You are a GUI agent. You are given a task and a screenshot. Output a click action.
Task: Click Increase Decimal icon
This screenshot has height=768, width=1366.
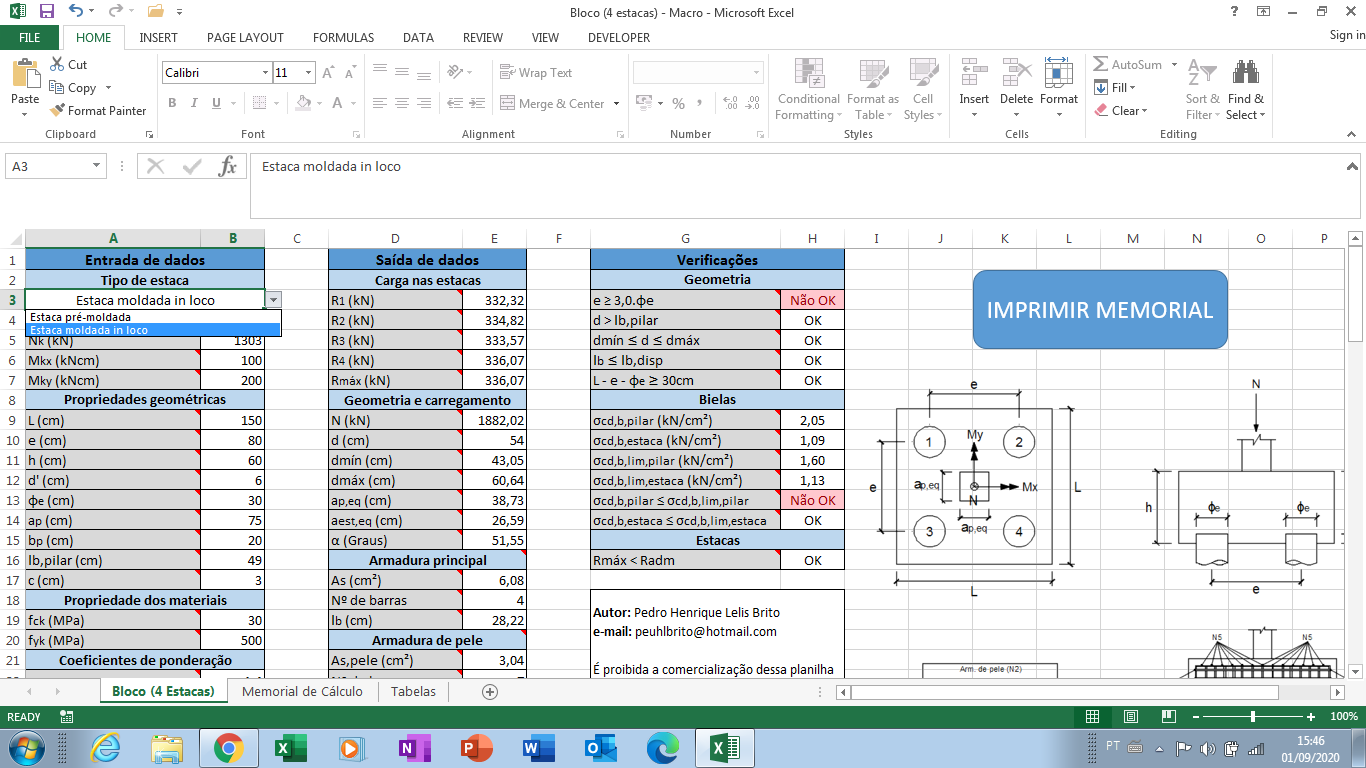click(x=730, y=103)
